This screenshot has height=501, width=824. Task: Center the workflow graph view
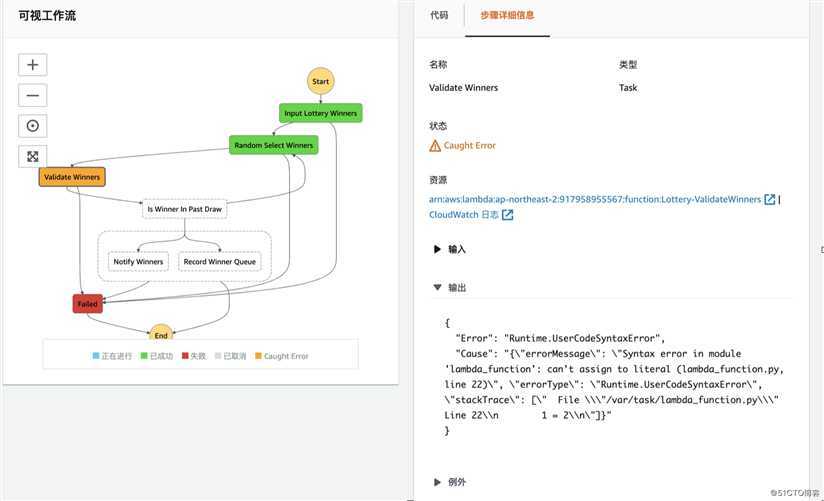coord(33,126)
